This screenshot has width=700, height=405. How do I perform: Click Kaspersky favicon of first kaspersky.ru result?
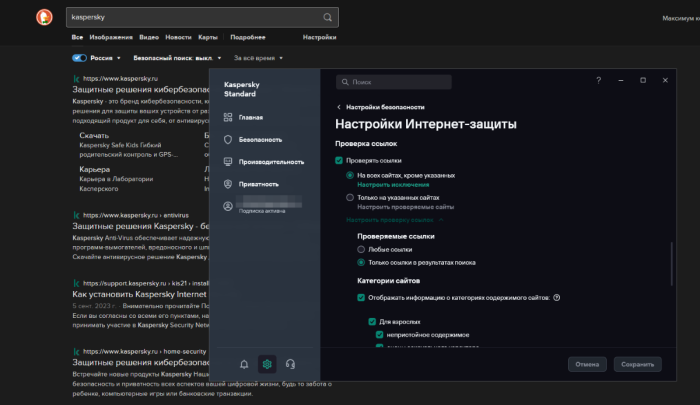pyautogui.click(x=76, y=79)
